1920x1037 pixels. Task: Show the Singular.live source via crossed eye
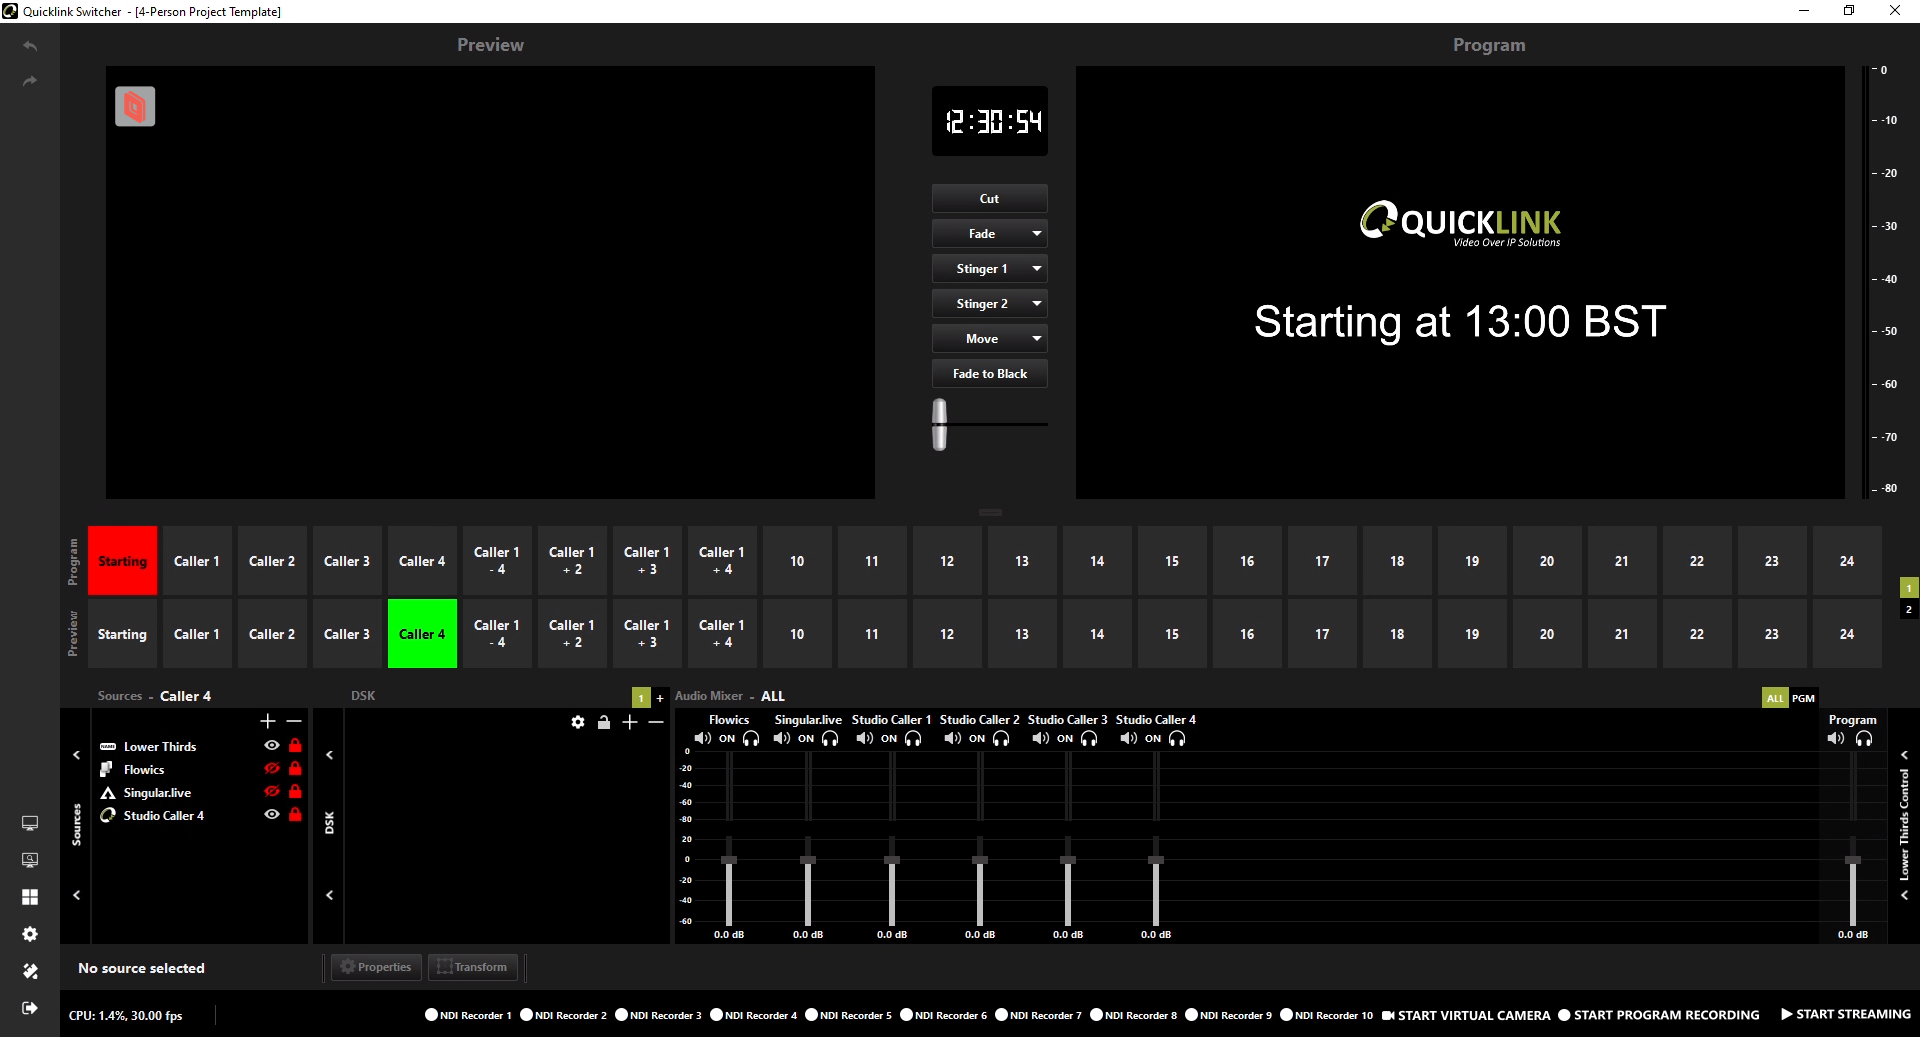271,791
